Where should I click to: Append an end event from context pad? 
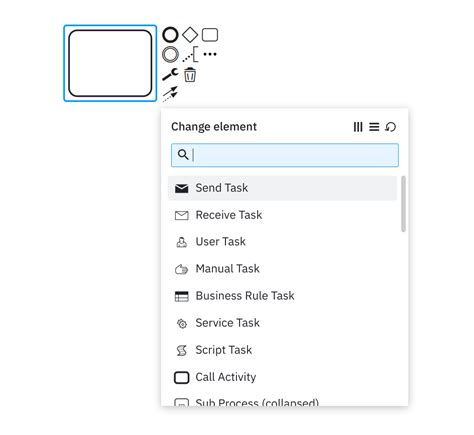pos(170,35)
